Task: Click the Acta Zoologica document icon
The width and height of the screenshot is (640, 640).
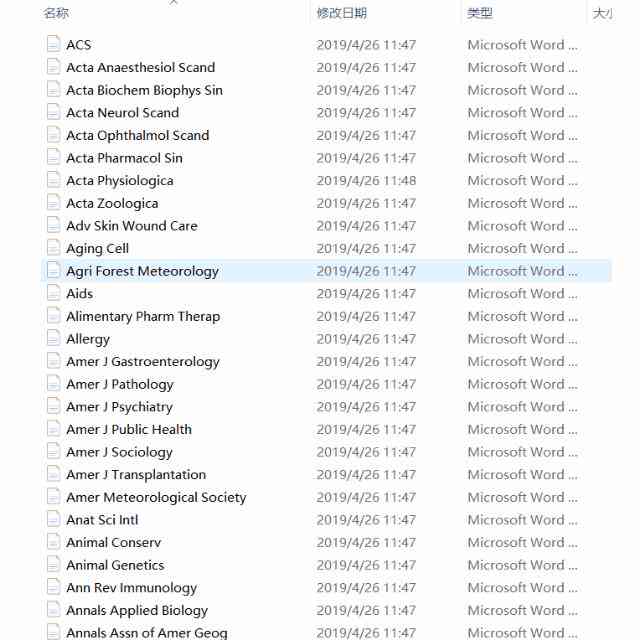Action: (53, 202)
